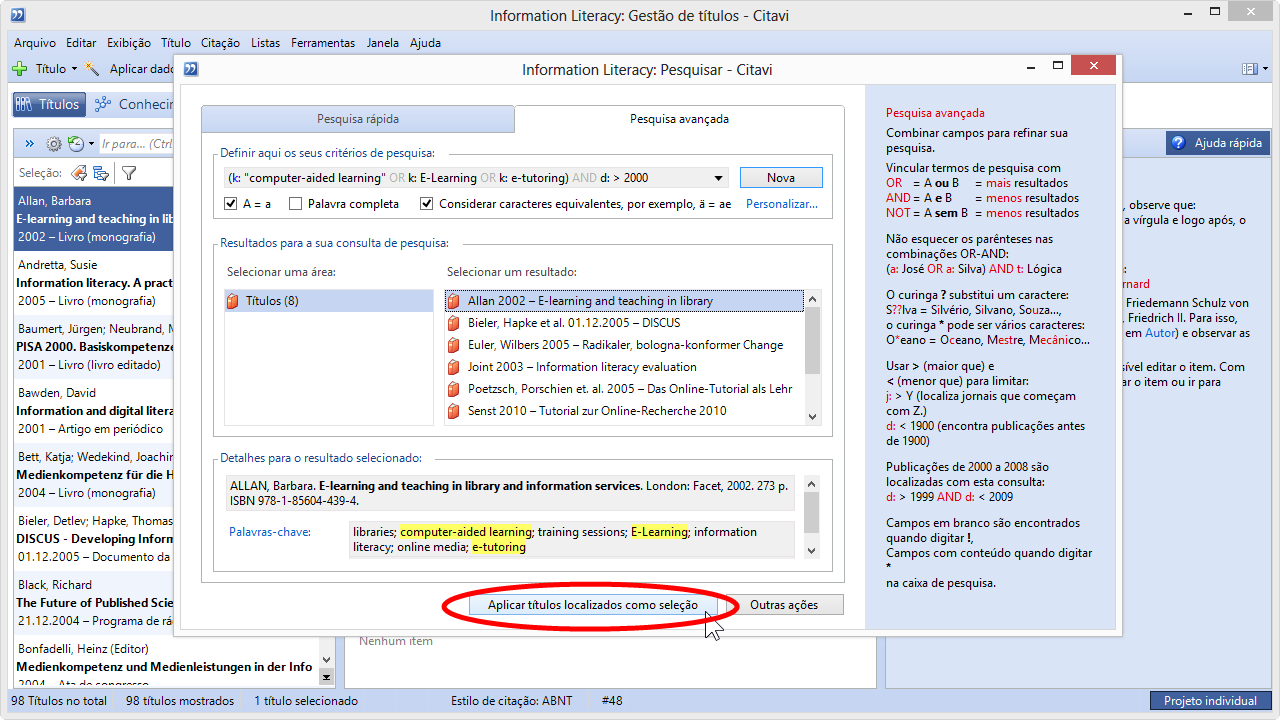Image resolution: width=1280 pixels, height=720 pixels.
Task: Click book icon next to Títulos (8)
Action: click(x=234, y=301)
